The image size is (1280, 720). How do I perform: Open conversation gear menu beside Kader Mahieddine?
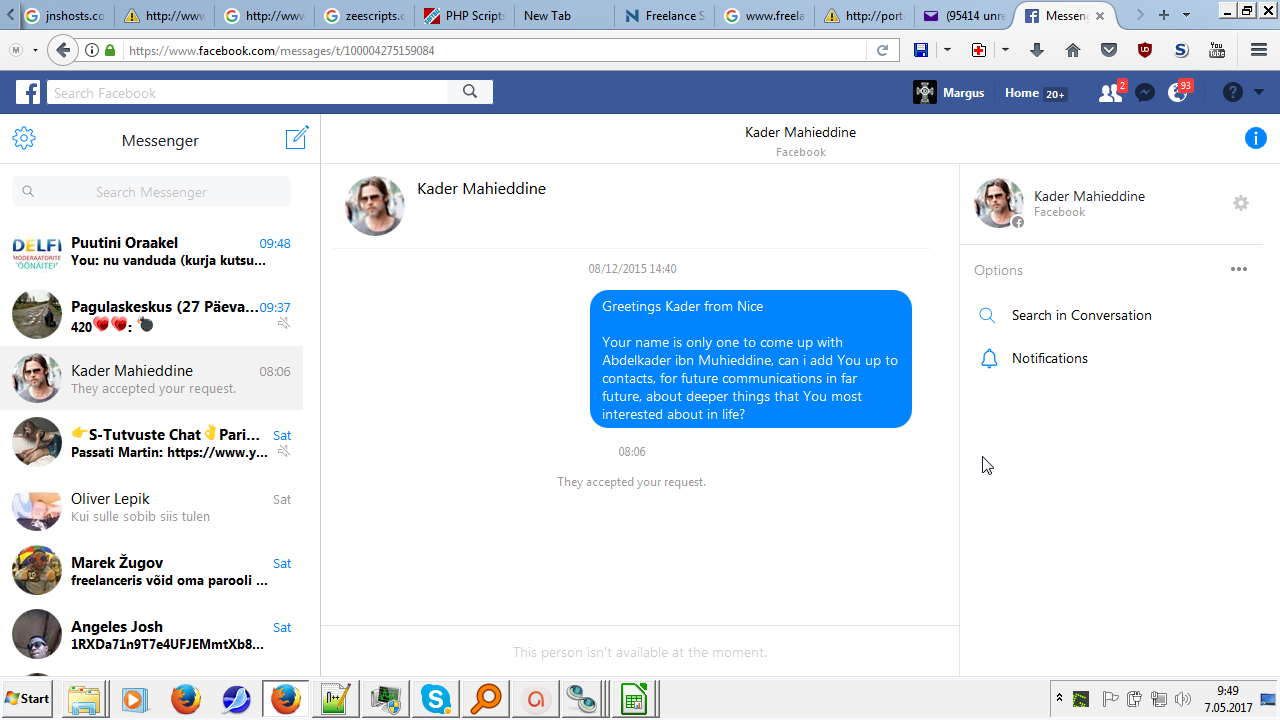click(x=1241, y=203)
